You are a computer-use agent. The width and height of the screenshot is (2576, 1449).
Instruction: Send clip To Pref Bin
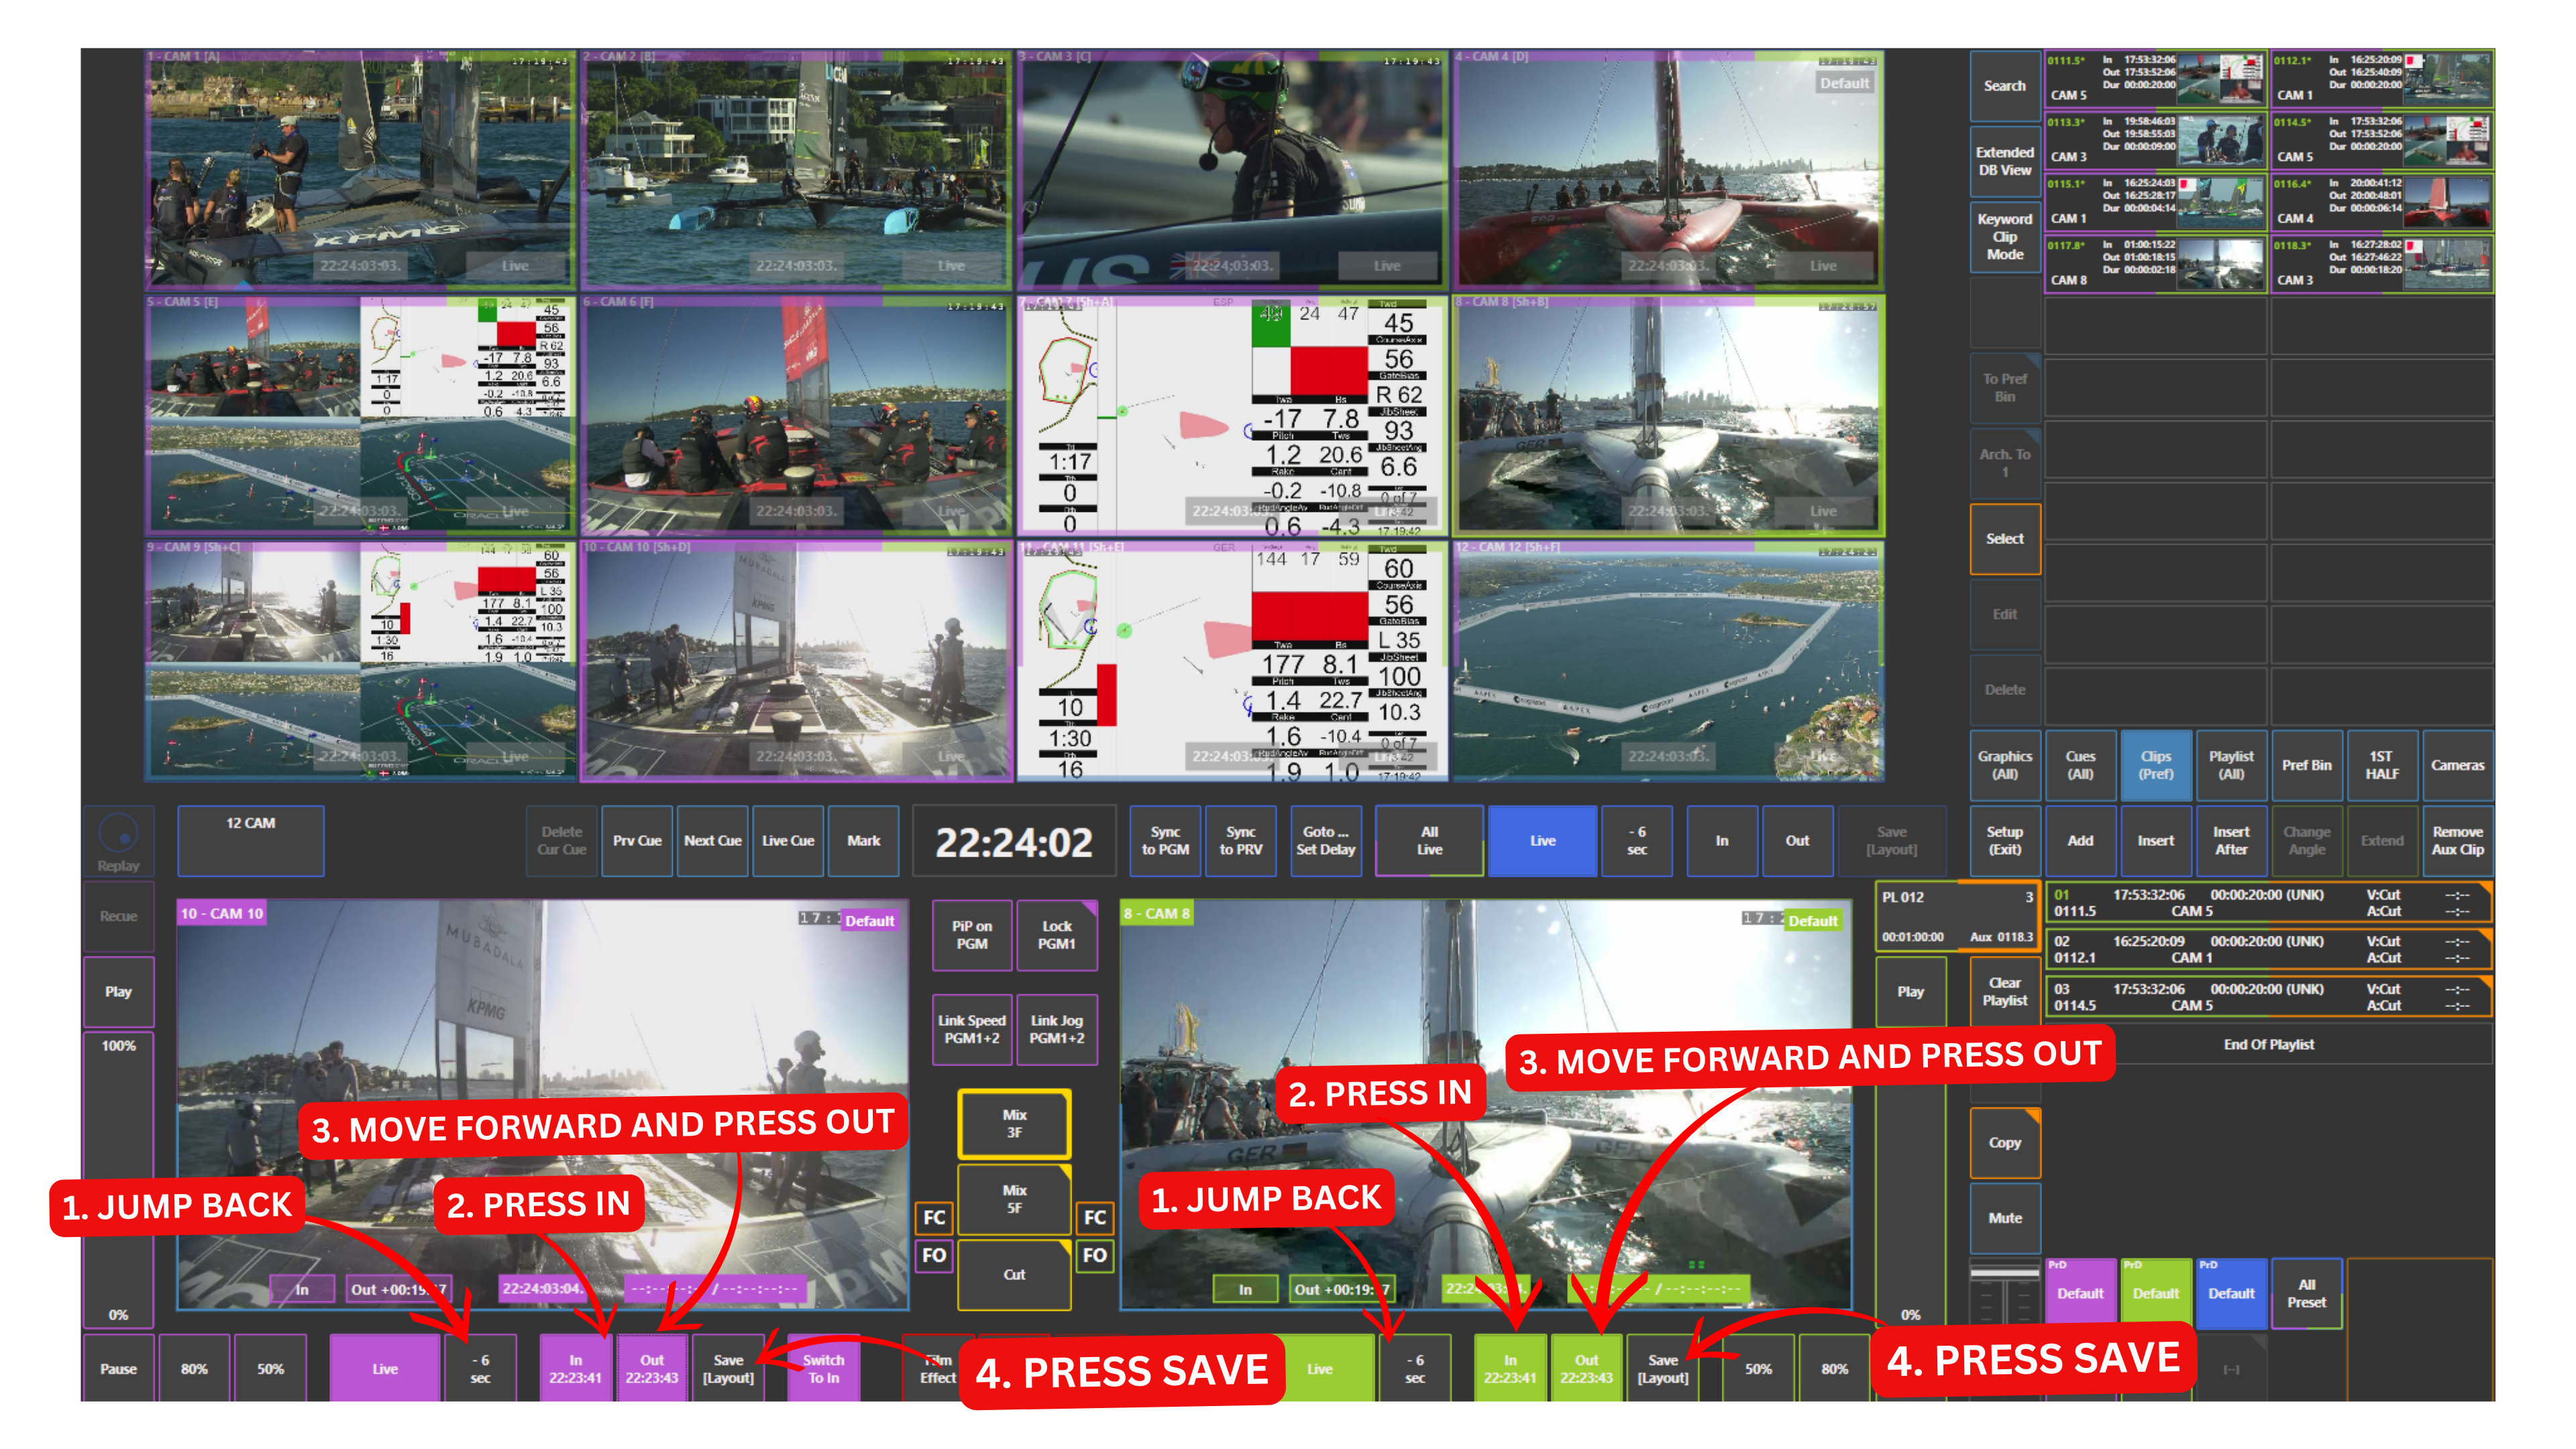pyautogui.click(x=2004, y=388)
